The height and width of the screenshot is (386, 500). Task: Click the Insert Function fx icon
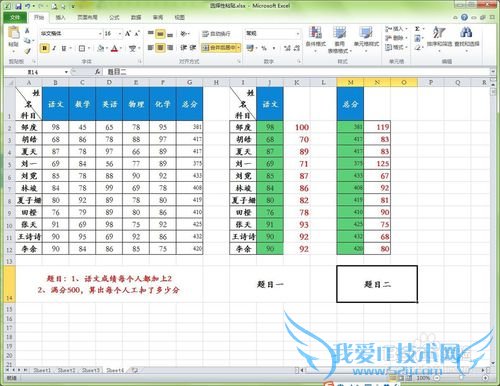click(x=97, y=71)
